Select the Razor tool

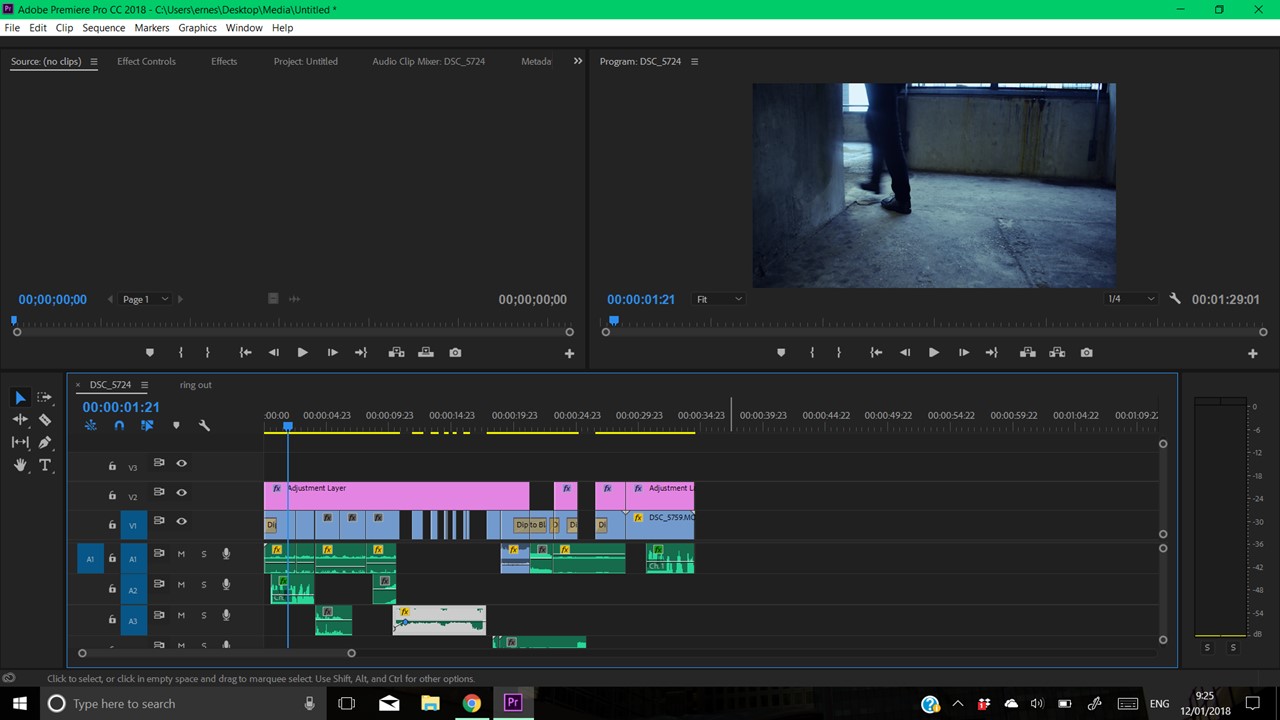tap(45, 420)
